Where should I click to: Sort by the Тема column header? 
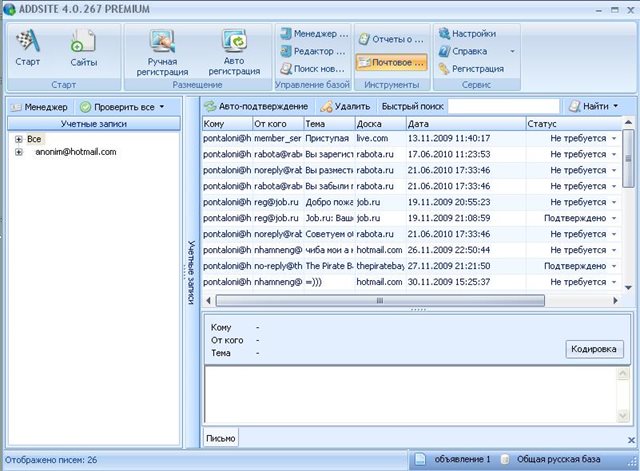(329, 124)
